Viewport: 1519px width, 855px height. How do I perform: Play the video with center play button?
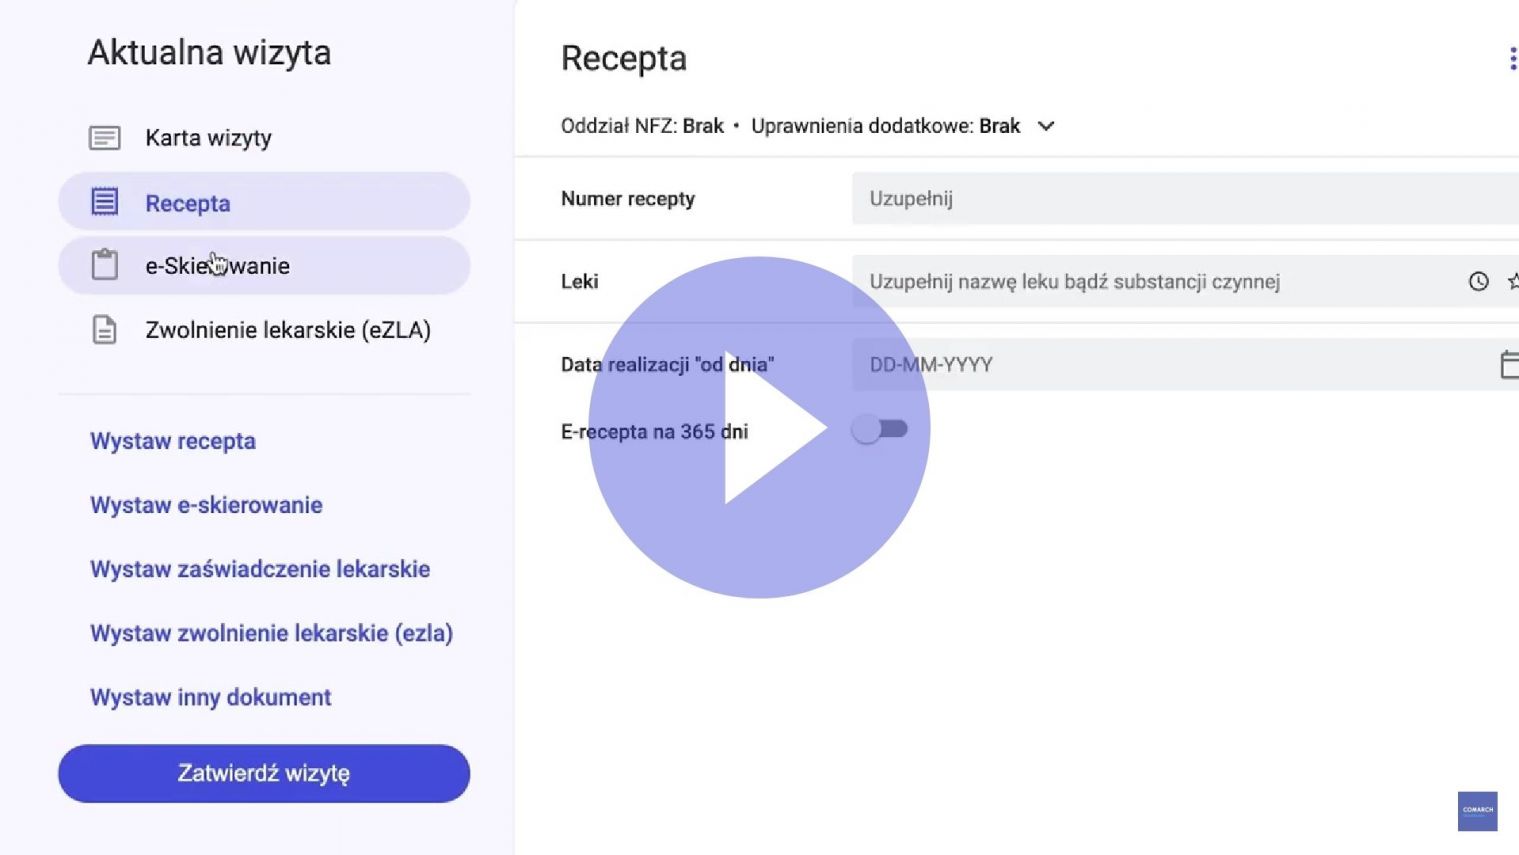(x=759, y=428)
